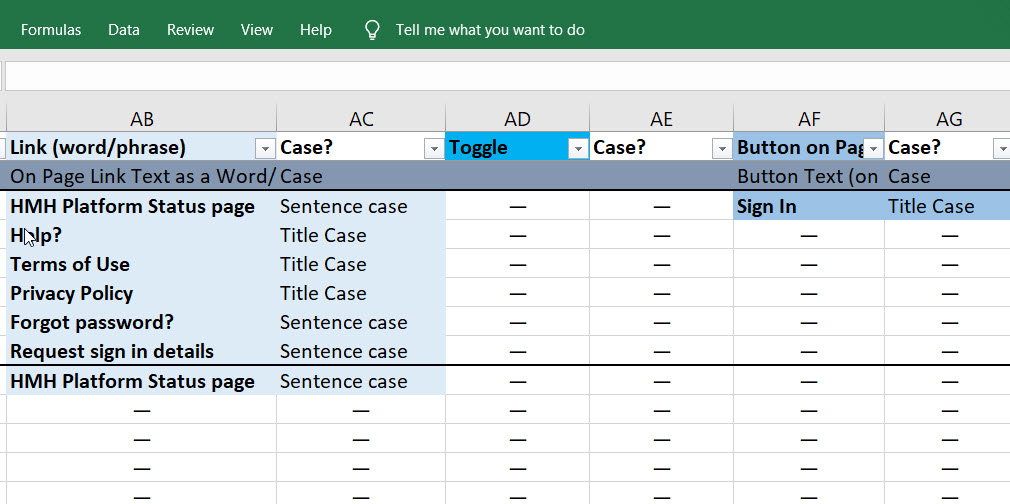Click the Tell Me lightbulb icon

372,30
